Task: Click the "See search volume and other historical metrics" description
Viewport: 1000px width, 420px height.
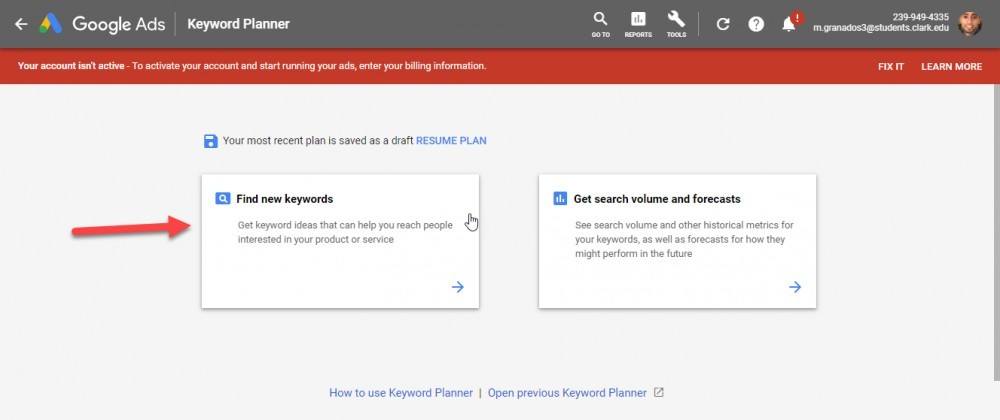Action: click(684, 239)
